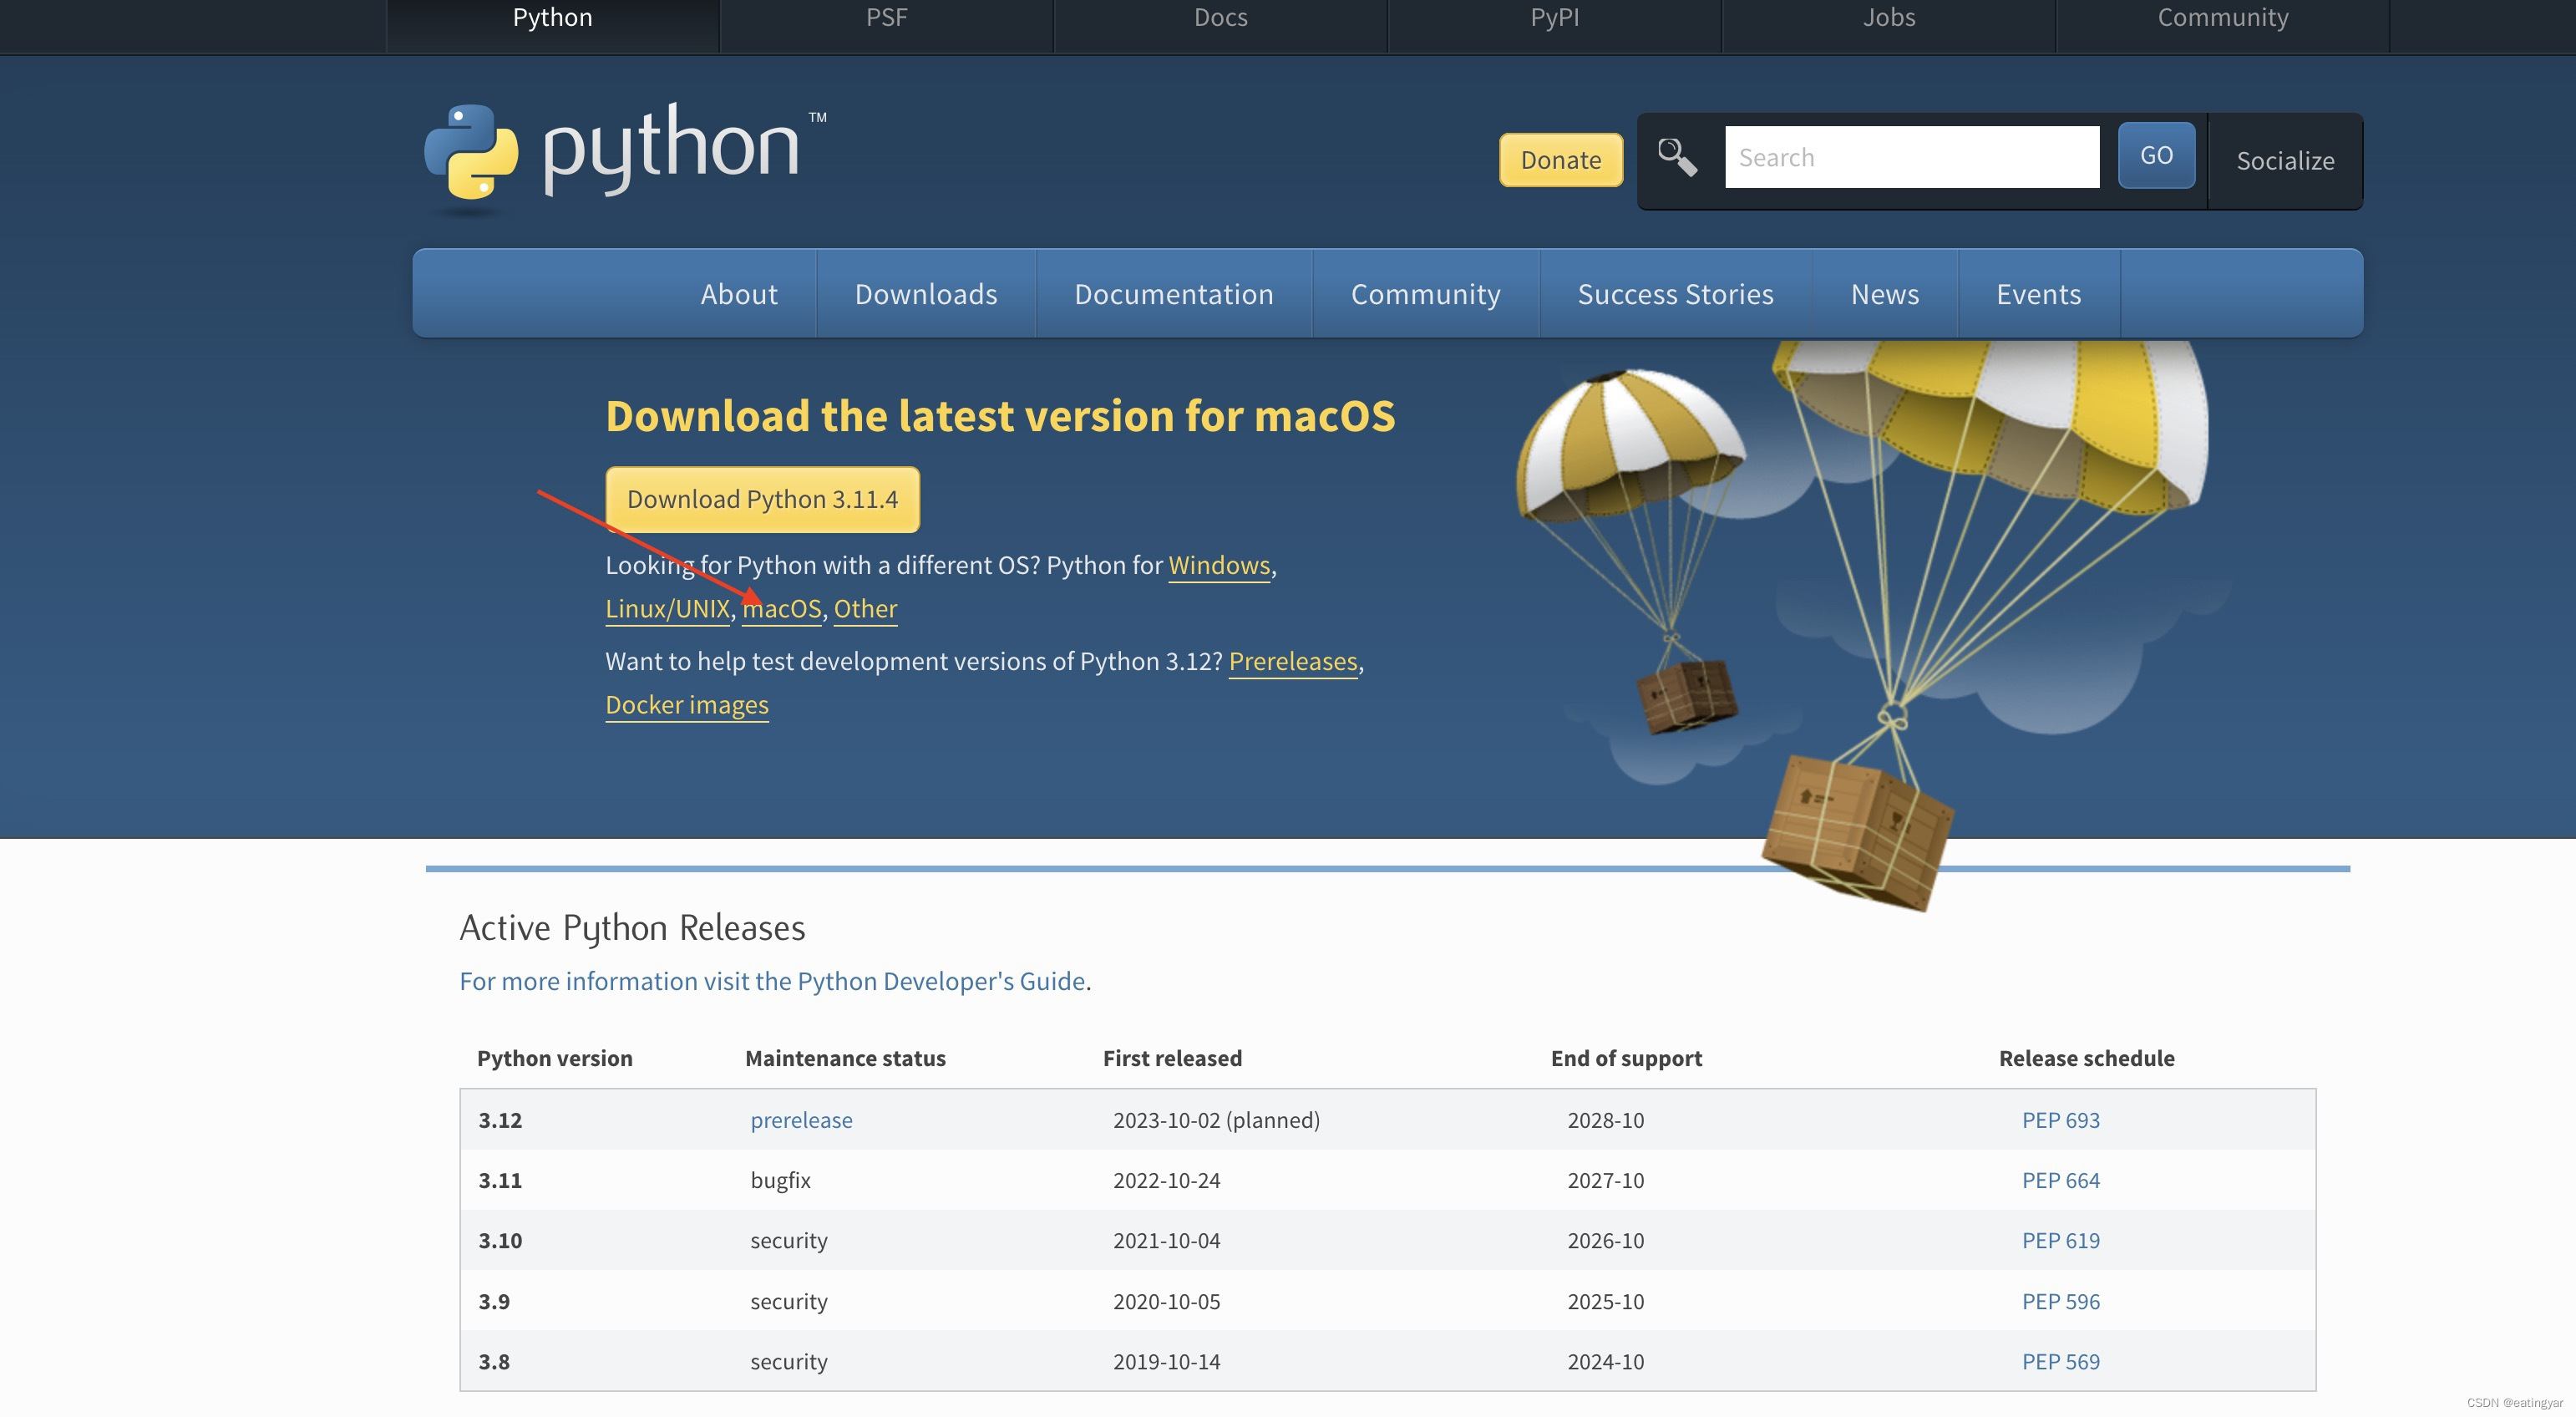Viewport: 2576px width, 1417px height.
Task: Follow the Windows download link
Action: 1219,565
